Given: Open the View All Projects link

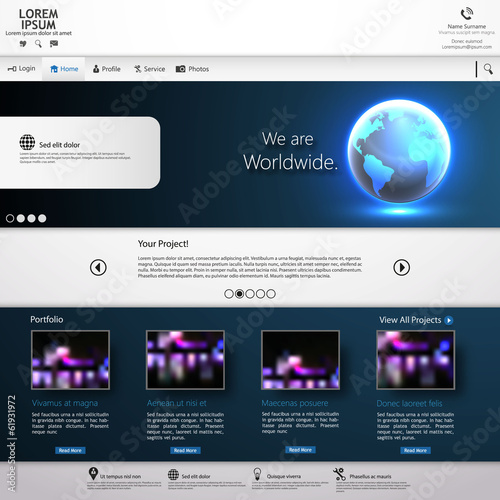Looking at the screenshot, I should coord(410,320).
